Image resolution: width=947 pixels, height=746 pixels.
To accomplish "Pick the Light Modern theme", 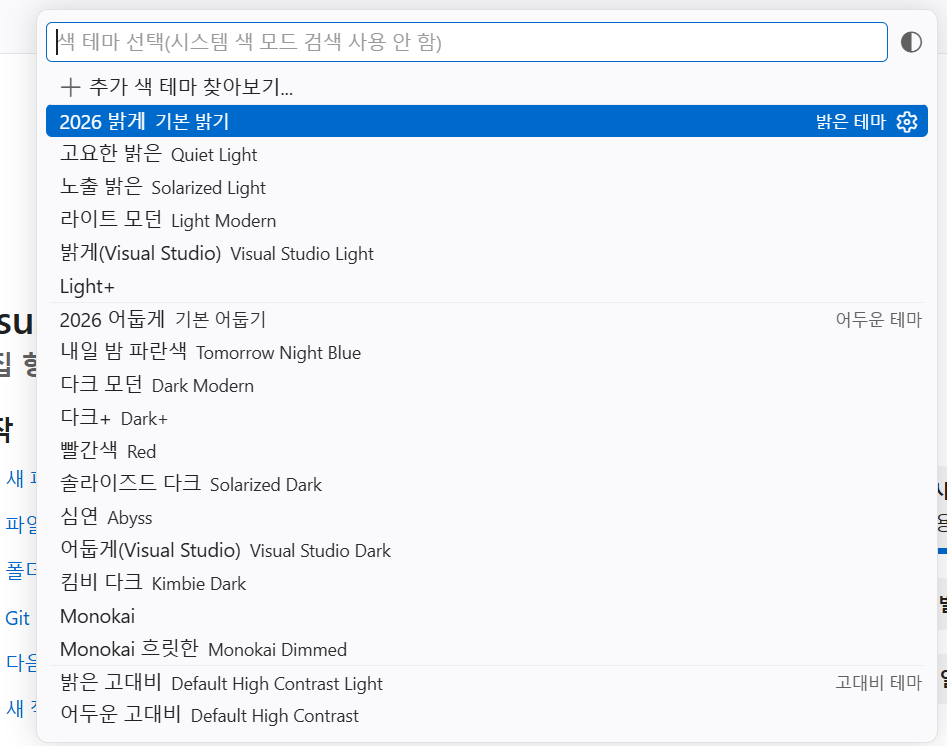I will tap(487, 220).
